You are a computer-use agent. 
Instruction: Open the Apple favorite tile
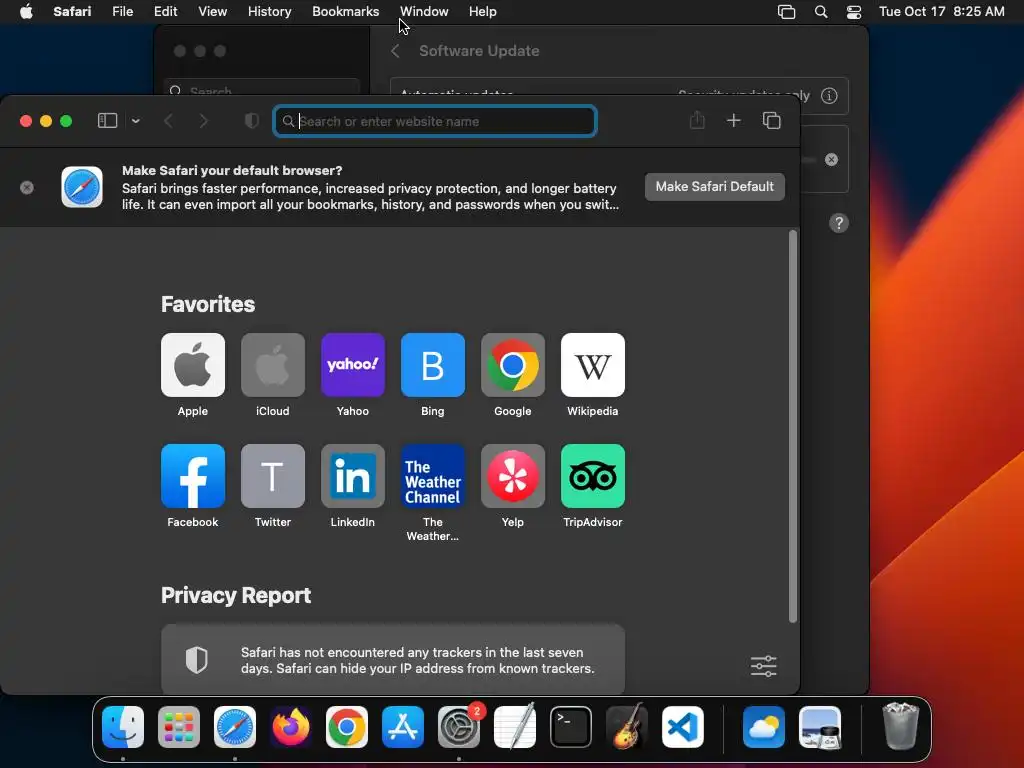pos(193,365)
